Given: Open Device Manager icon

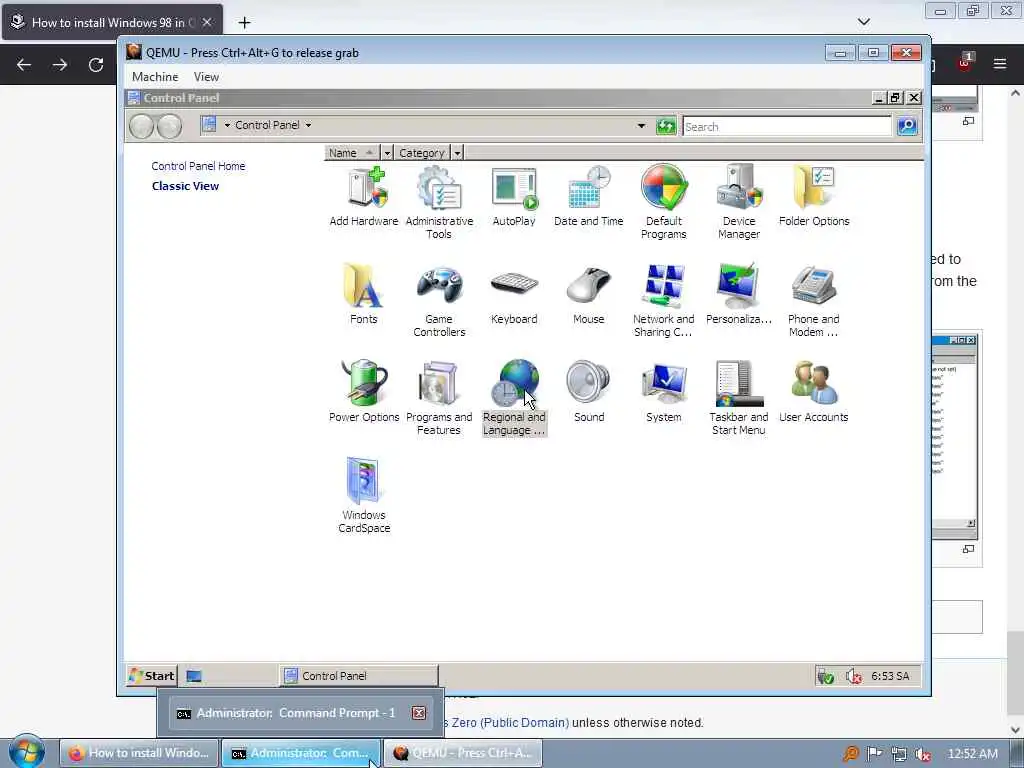Looking at the screenshot, I should click(x=739, y=202).
